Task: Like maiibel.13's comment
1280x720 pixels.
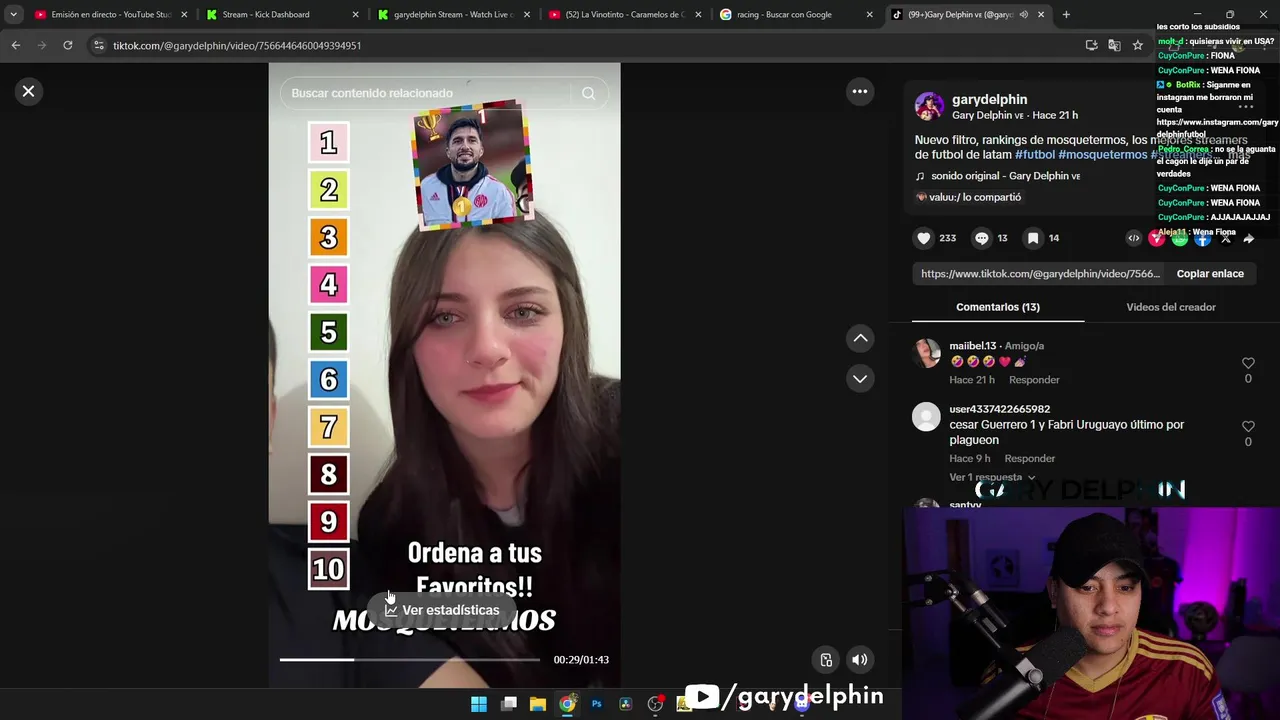Action: [1248, 363]
